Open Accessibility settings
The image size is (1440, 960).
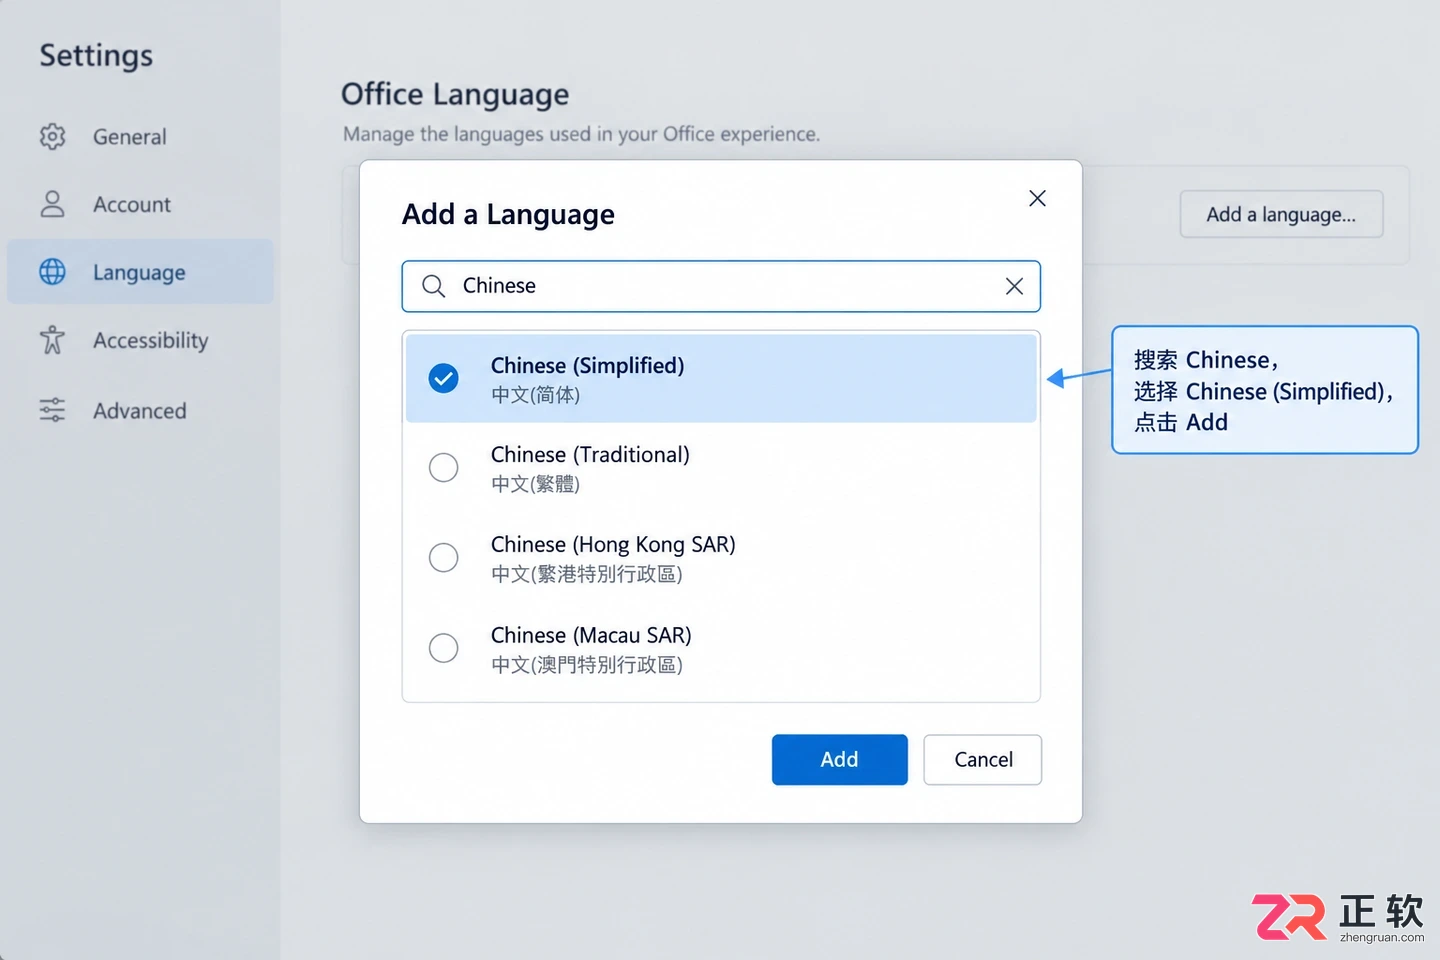pyautogui.click(x=140, y=340)
